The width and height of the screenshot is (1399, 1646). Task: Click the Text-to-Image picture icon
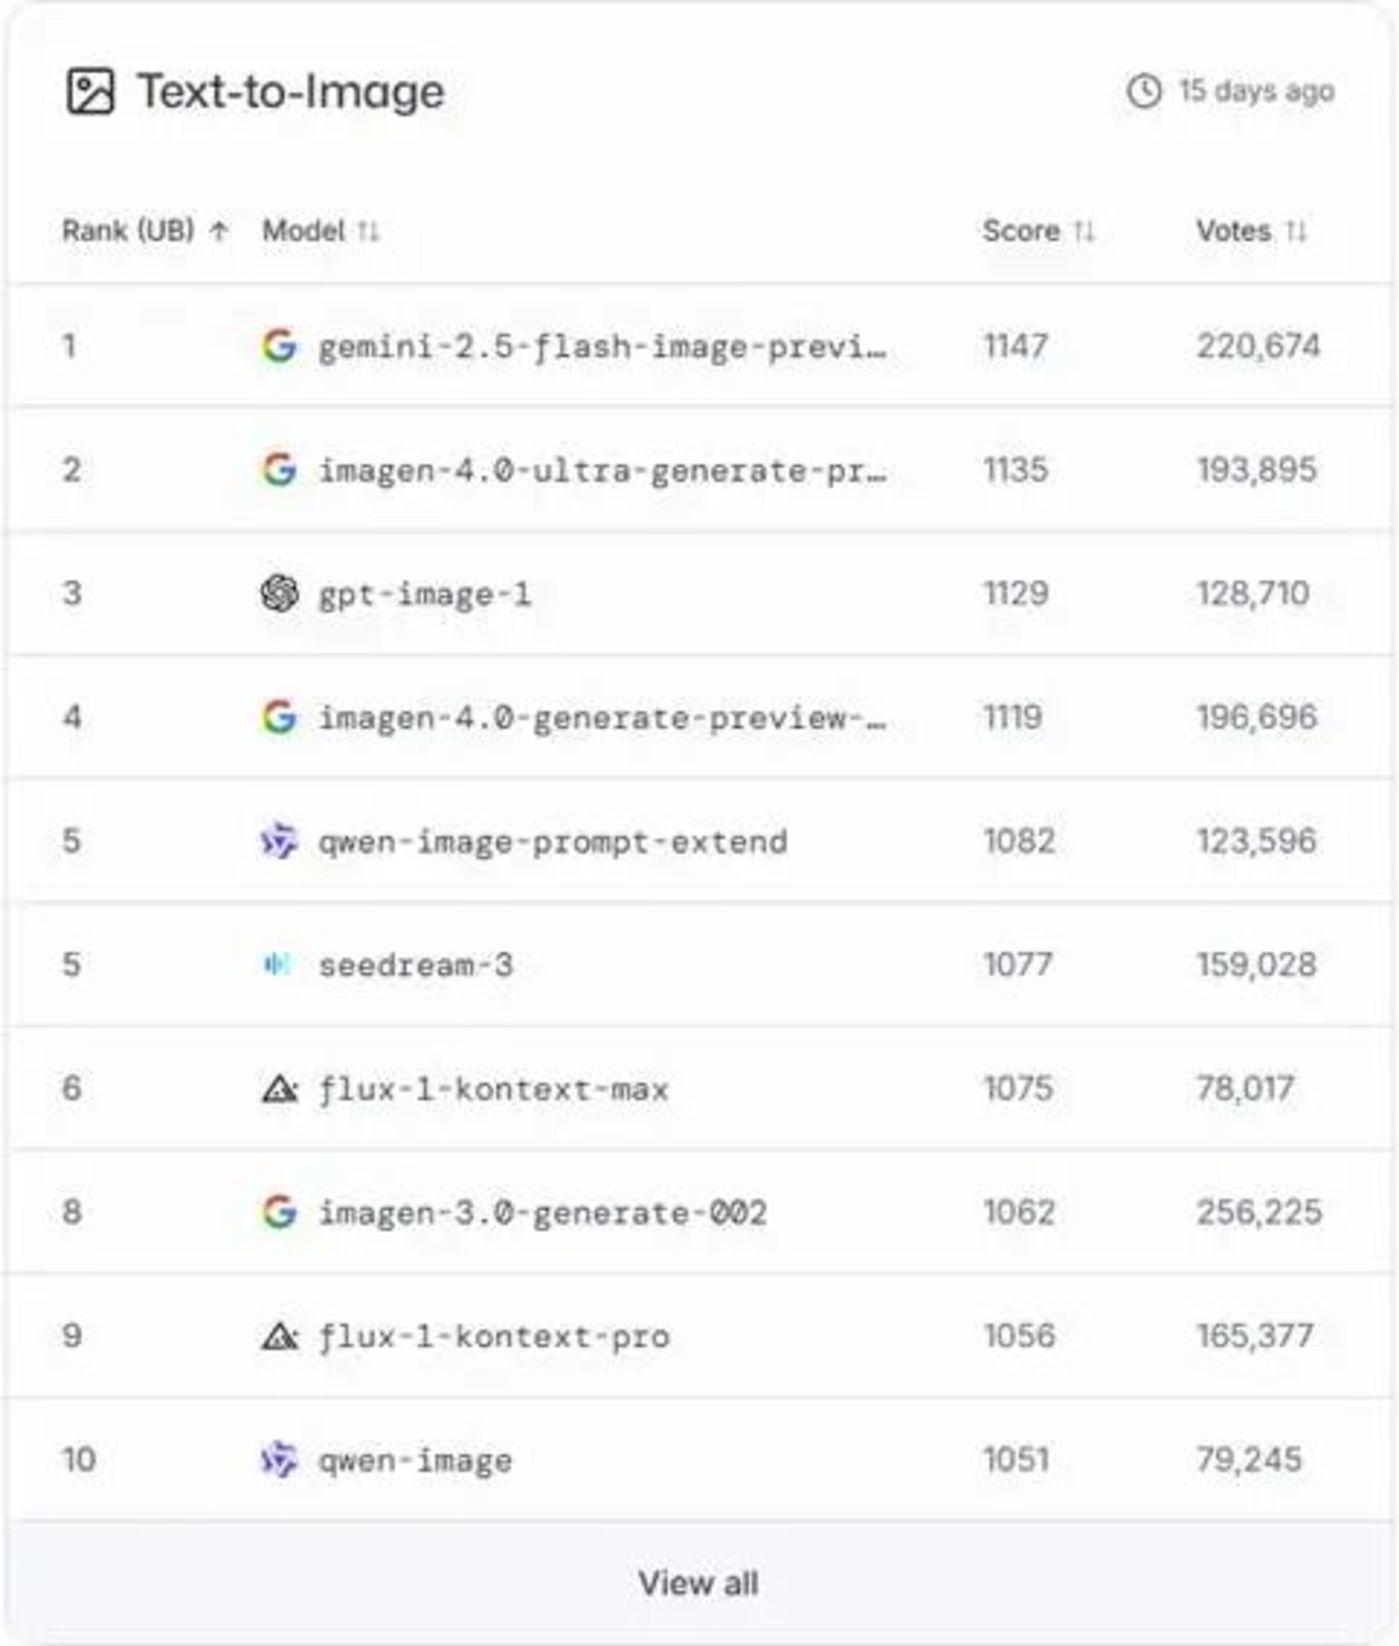pos(90,92)
